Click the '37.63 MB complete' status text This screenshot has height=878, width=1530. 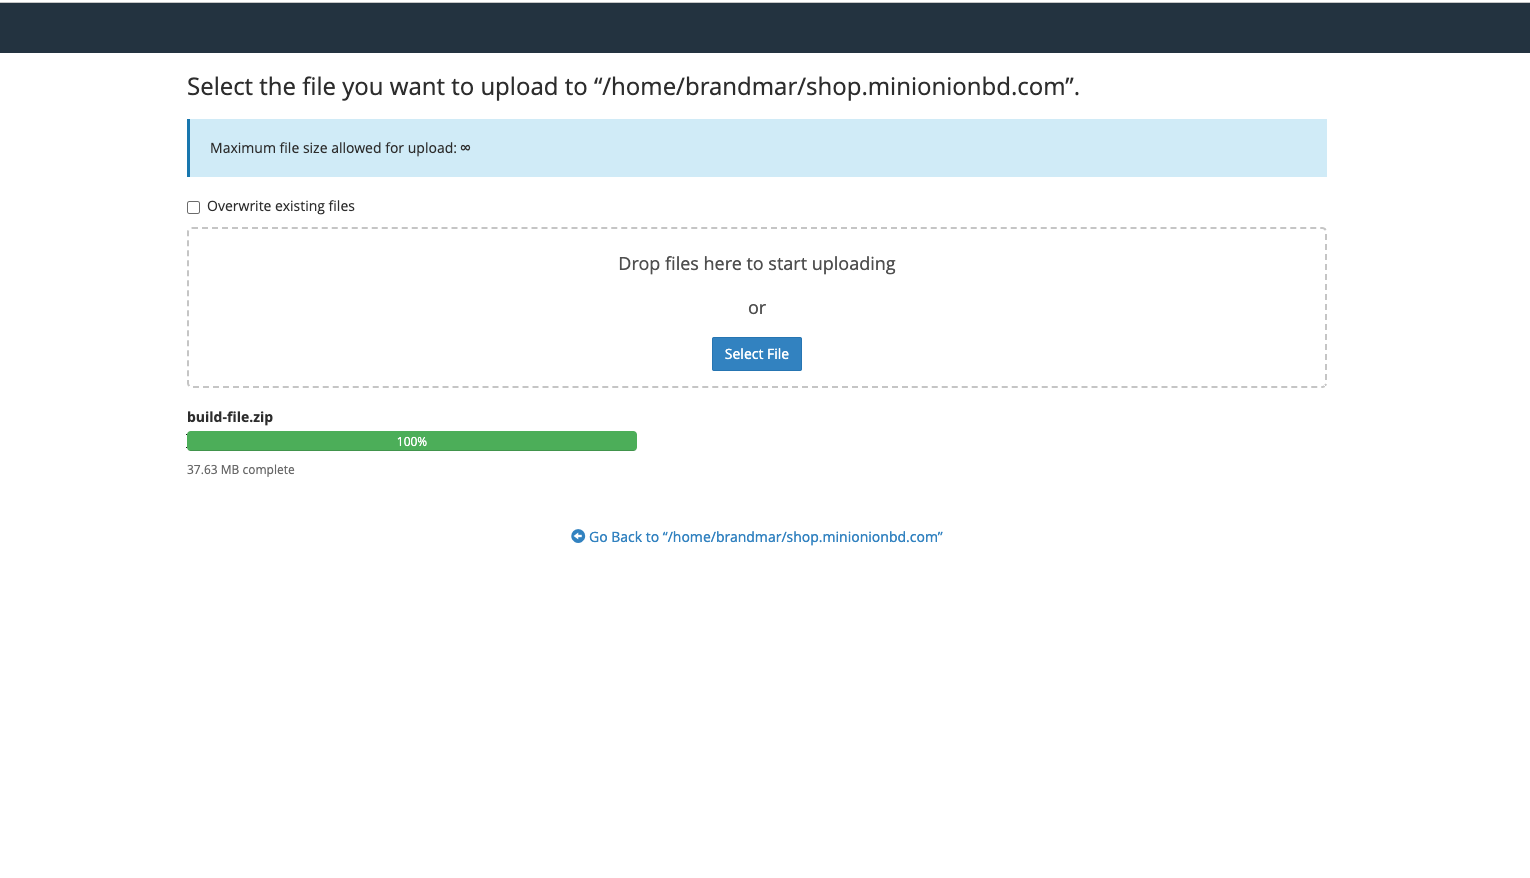[x=240, y=470]
